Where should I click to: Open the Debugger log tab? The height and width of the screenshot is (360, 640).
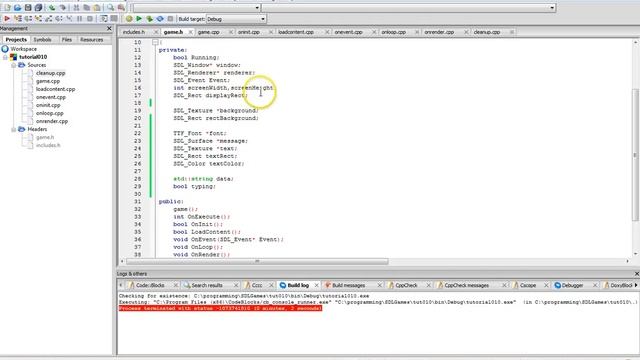pos(572,285)
